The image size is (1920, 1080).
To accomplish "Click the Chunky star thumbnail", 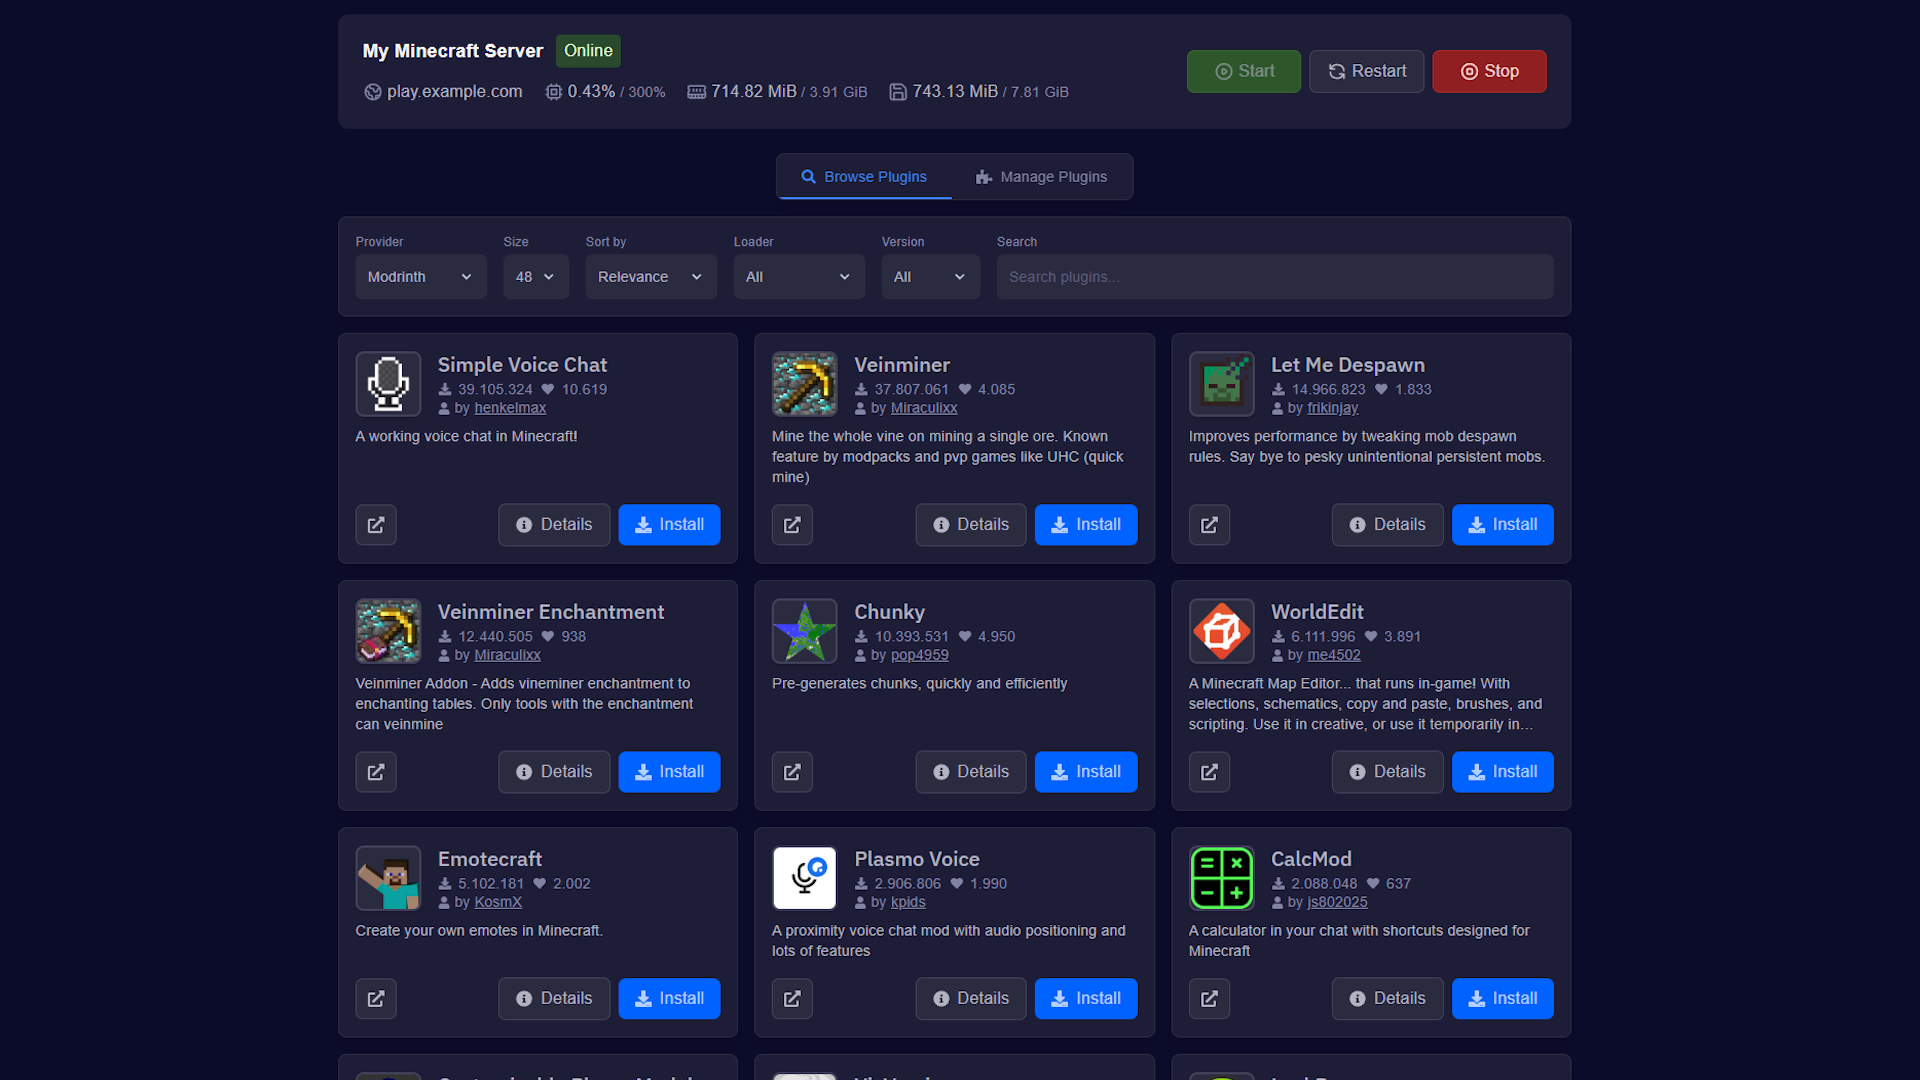I will pos(804,631).
